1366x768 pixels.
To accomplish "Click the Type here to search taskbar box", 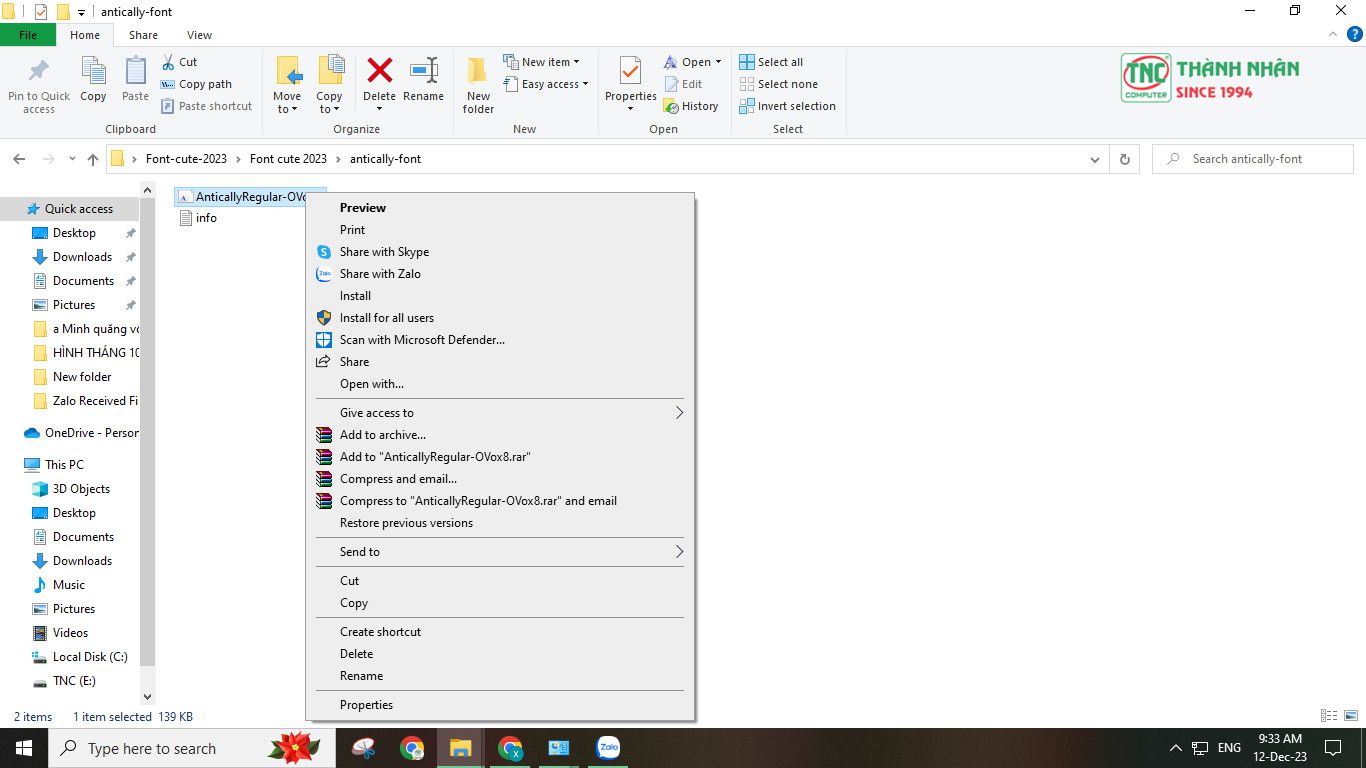I will (x=190, y=748).
